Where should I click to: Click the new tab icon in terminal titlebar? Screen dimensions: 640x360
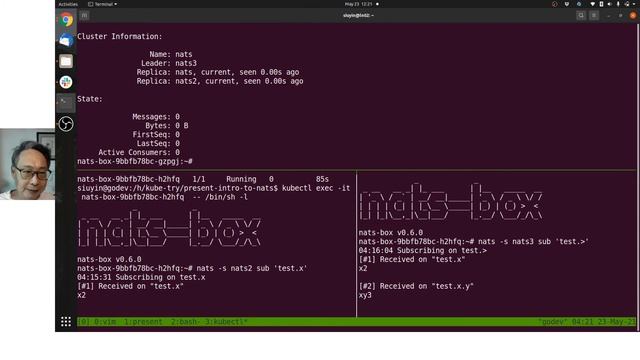click(x=84, y=16)
